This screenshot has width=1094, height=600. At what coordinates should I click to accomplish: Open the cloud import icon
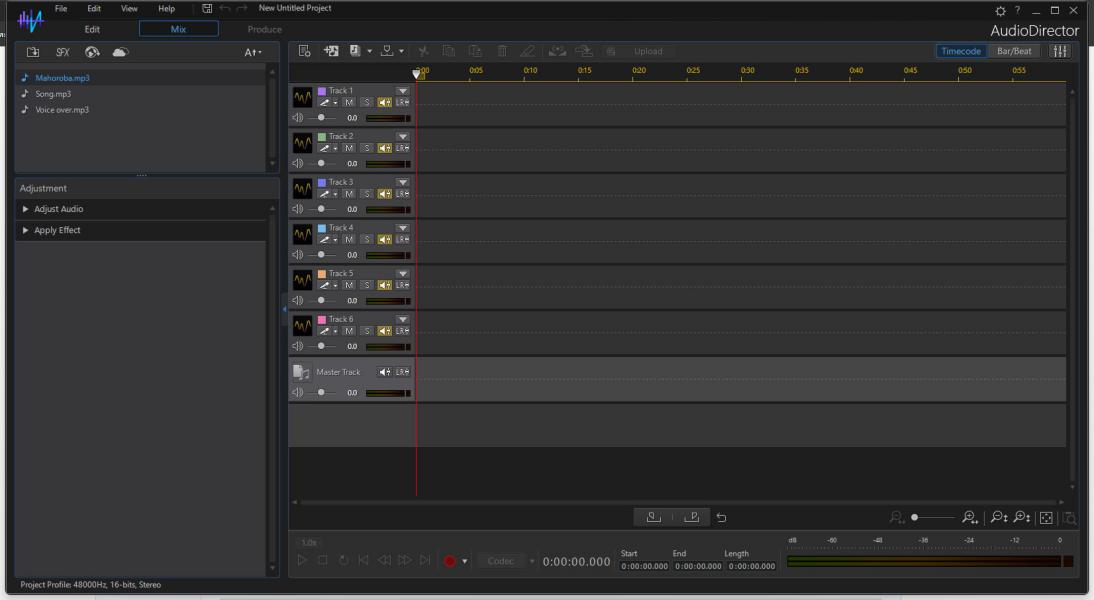(120, 52)
